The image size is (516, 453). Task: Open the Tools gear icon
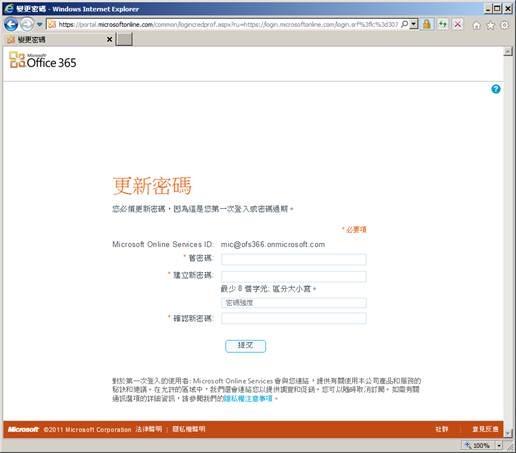coord(505,25)
